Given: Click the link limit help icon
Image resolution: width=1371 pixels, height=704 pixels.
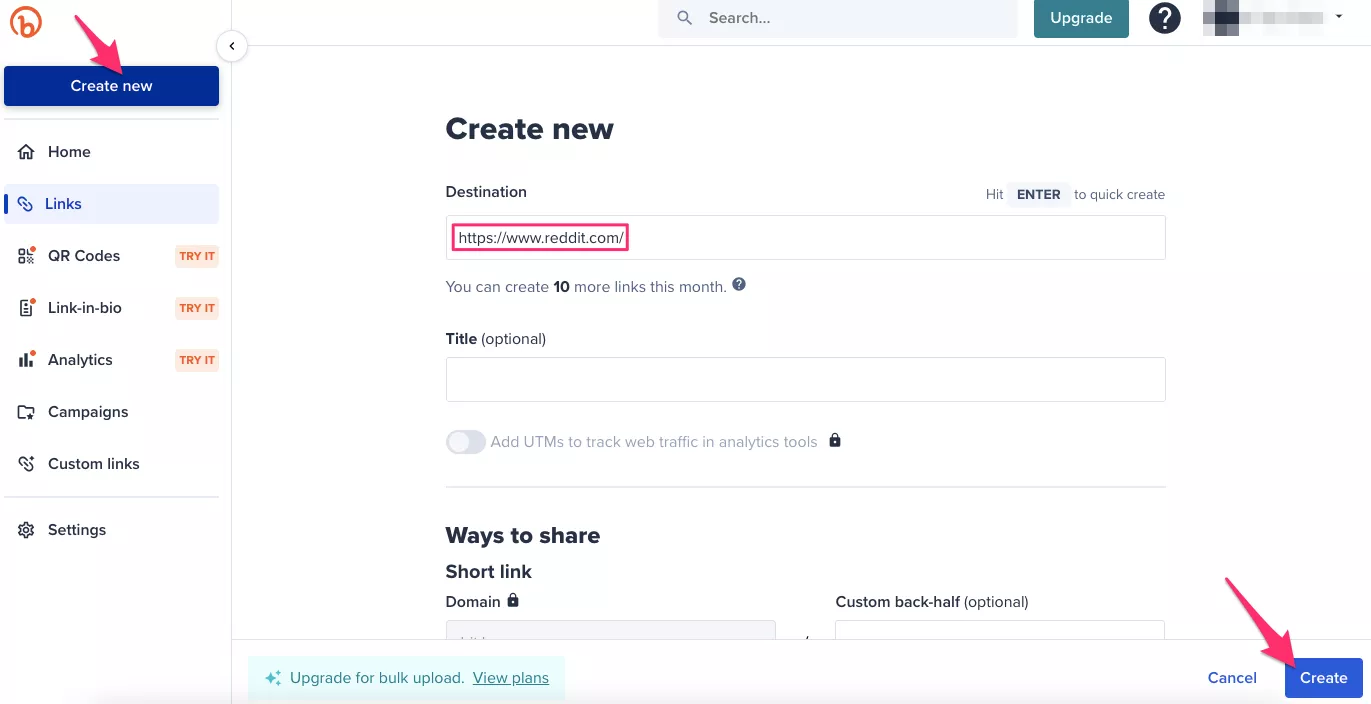Looking at the screenshot, I should (739, 285).
